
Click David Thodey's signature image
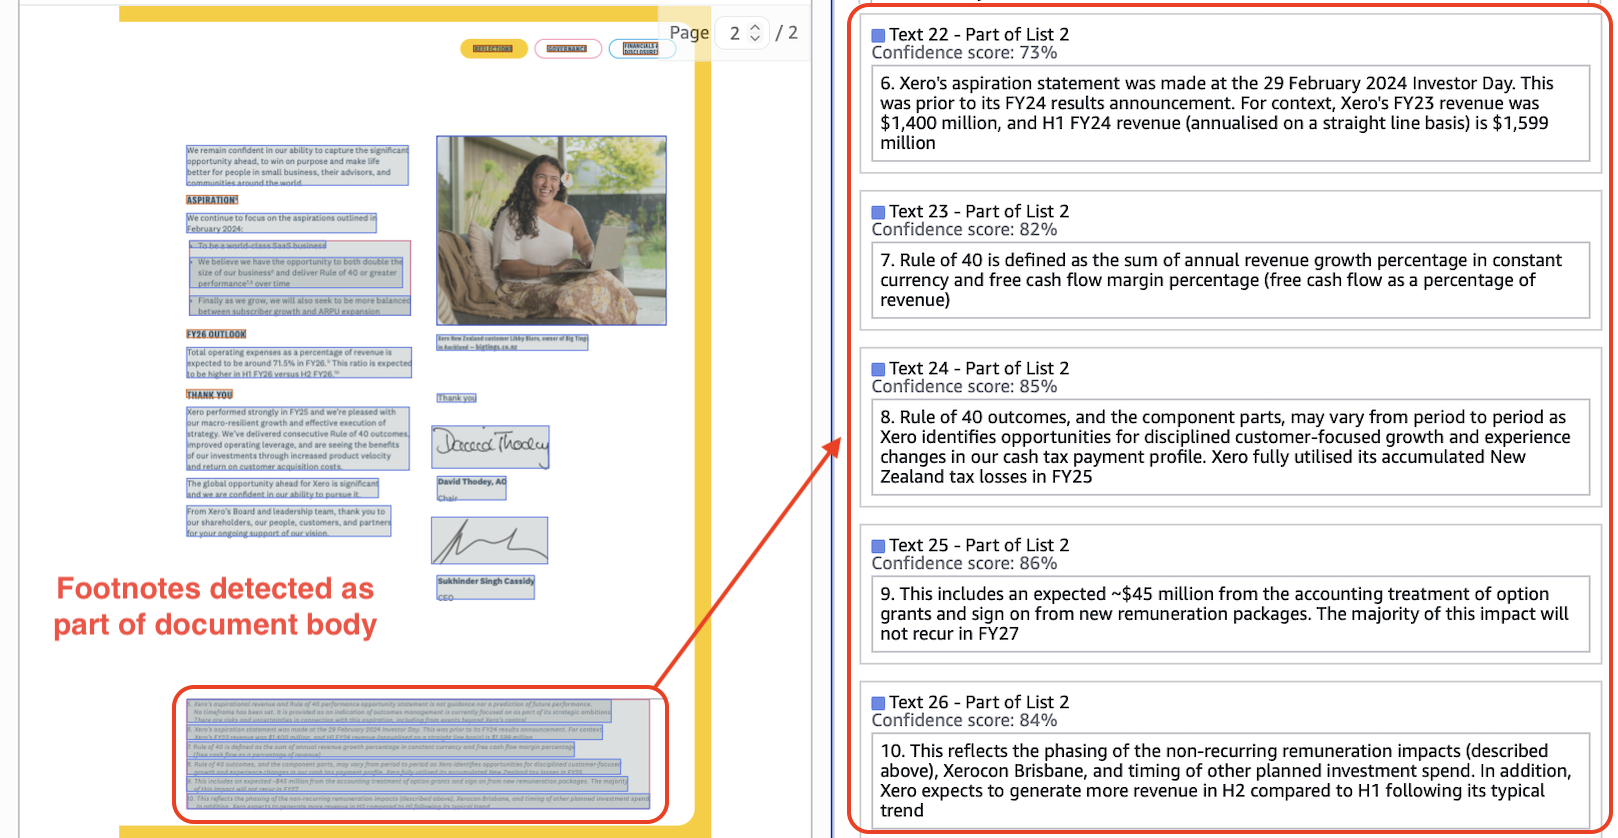(490, 447)
